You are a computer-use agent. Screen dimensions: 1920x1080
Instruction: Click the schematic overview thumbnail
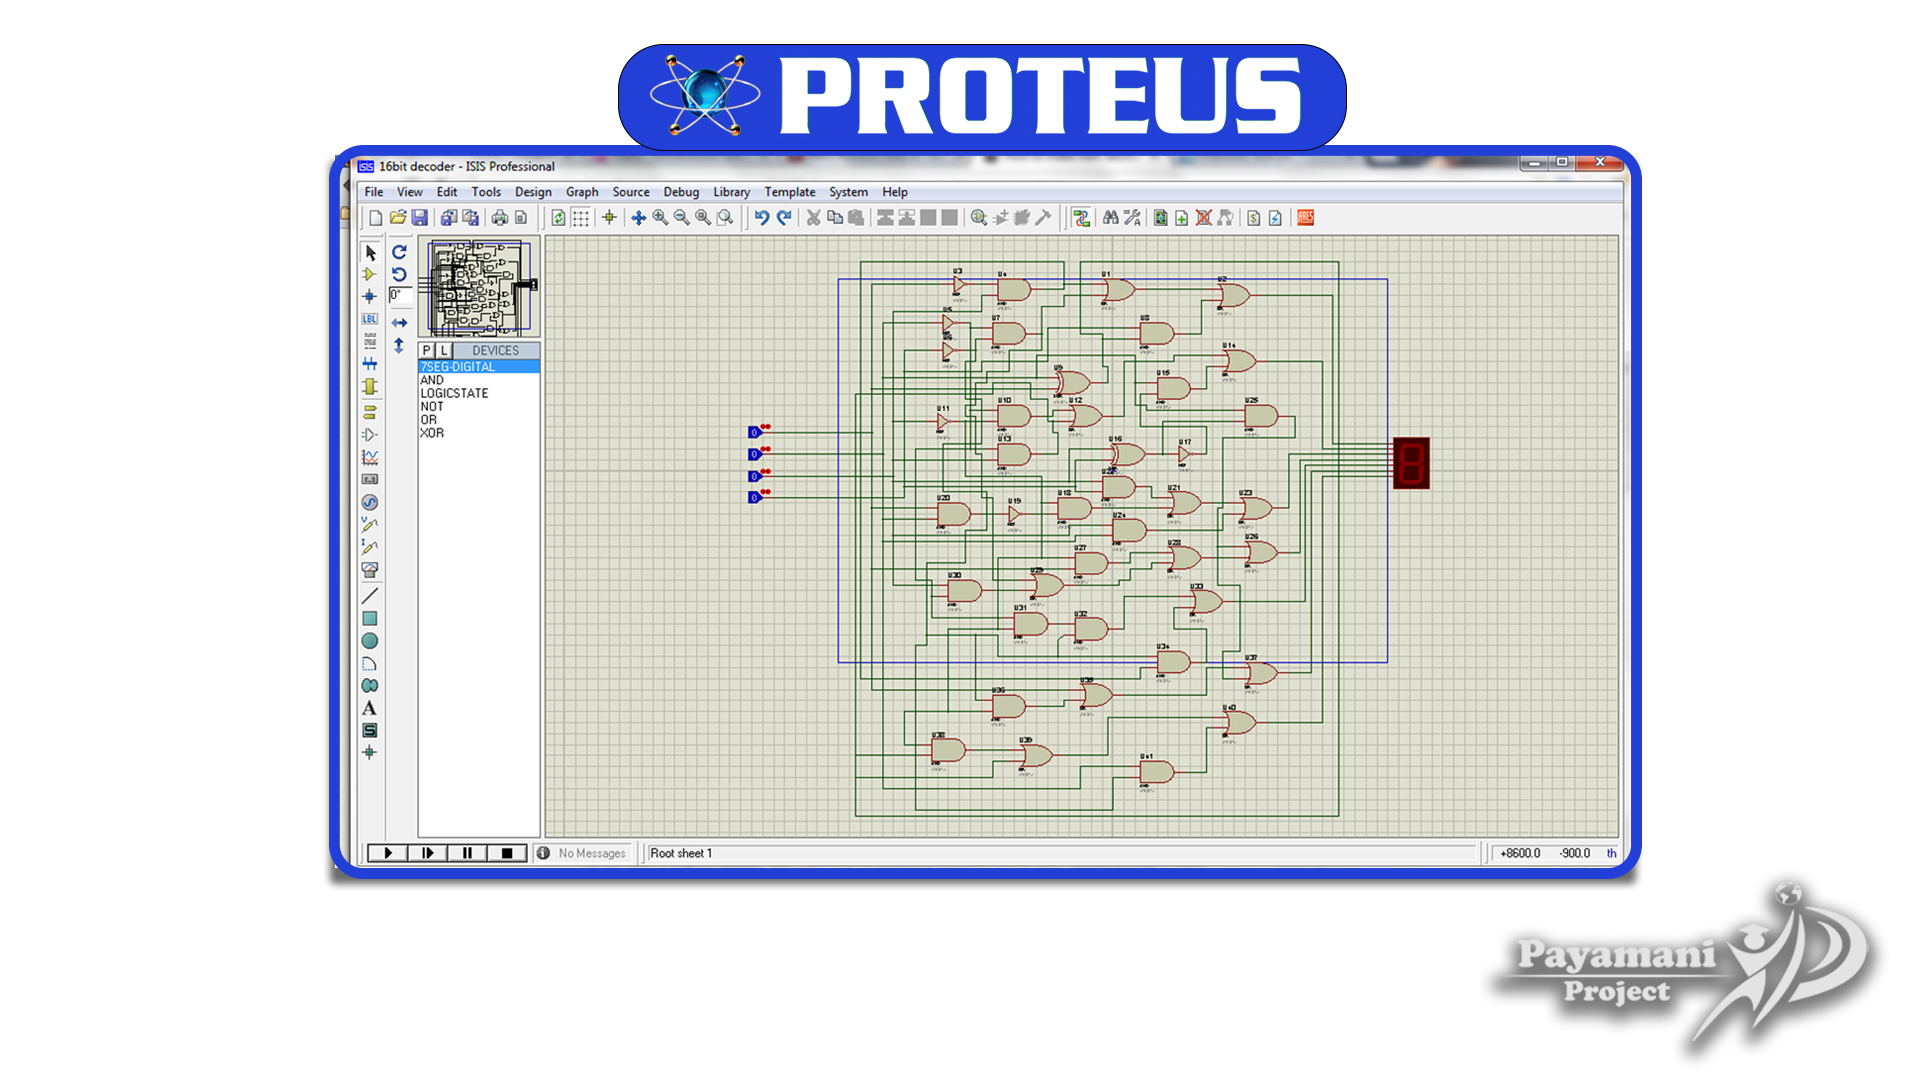479,288
